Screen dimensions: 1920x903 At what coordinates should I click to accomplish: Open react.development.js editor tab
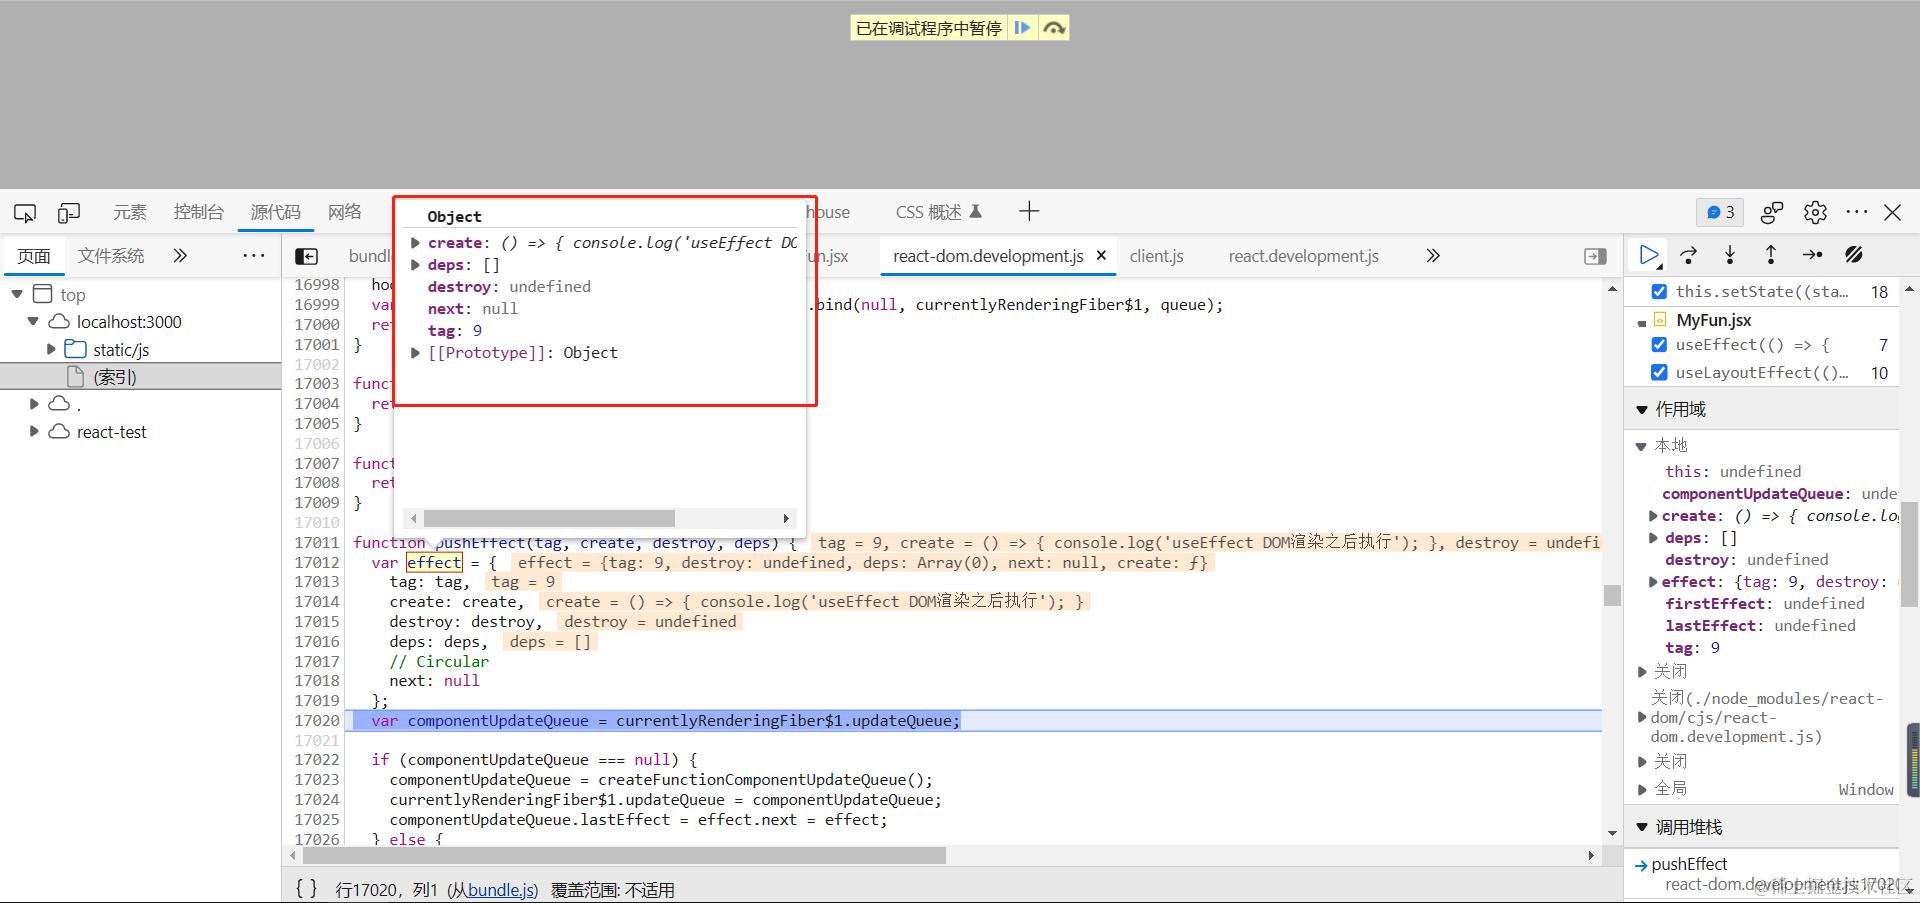(x=1304, y=256)
